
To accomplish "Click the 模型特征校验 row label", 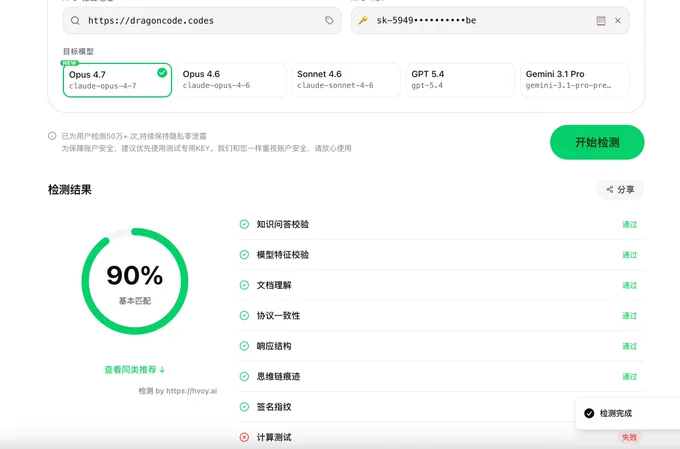I will click(283, 255).
